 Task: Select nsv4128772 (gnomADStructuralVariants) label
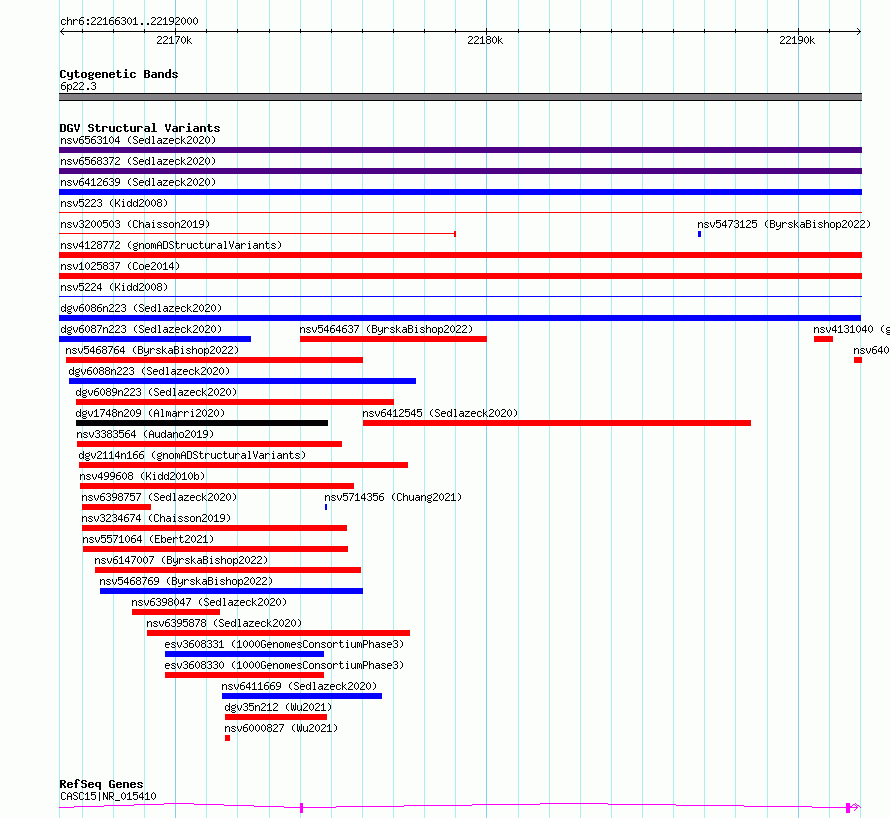pyautogui.click(x=171, y=245)
